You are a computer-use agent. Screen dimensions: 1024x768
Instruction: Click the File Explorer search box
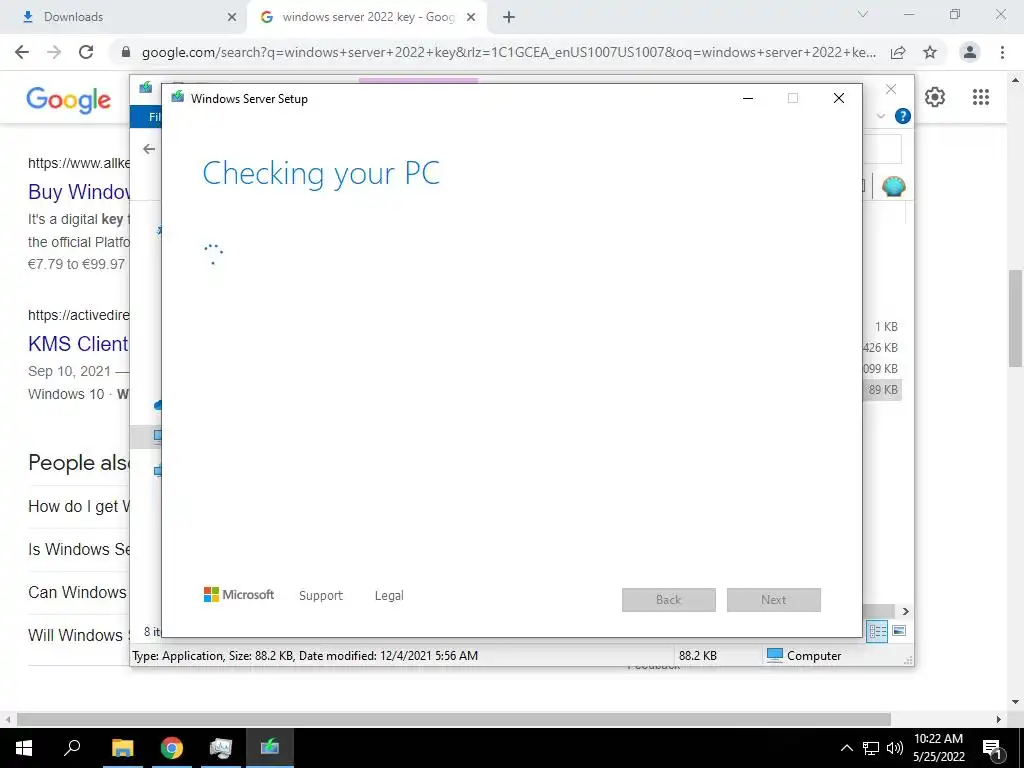click(x=882, y=149)
